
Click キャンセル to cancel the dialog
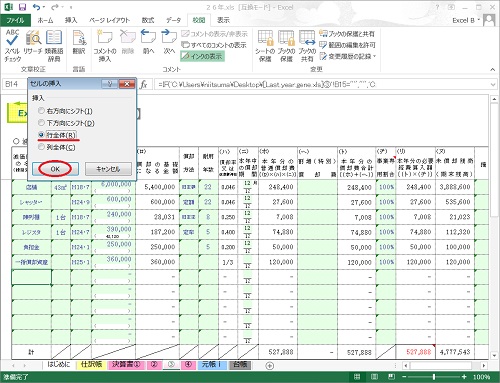[x=108, y=169]
